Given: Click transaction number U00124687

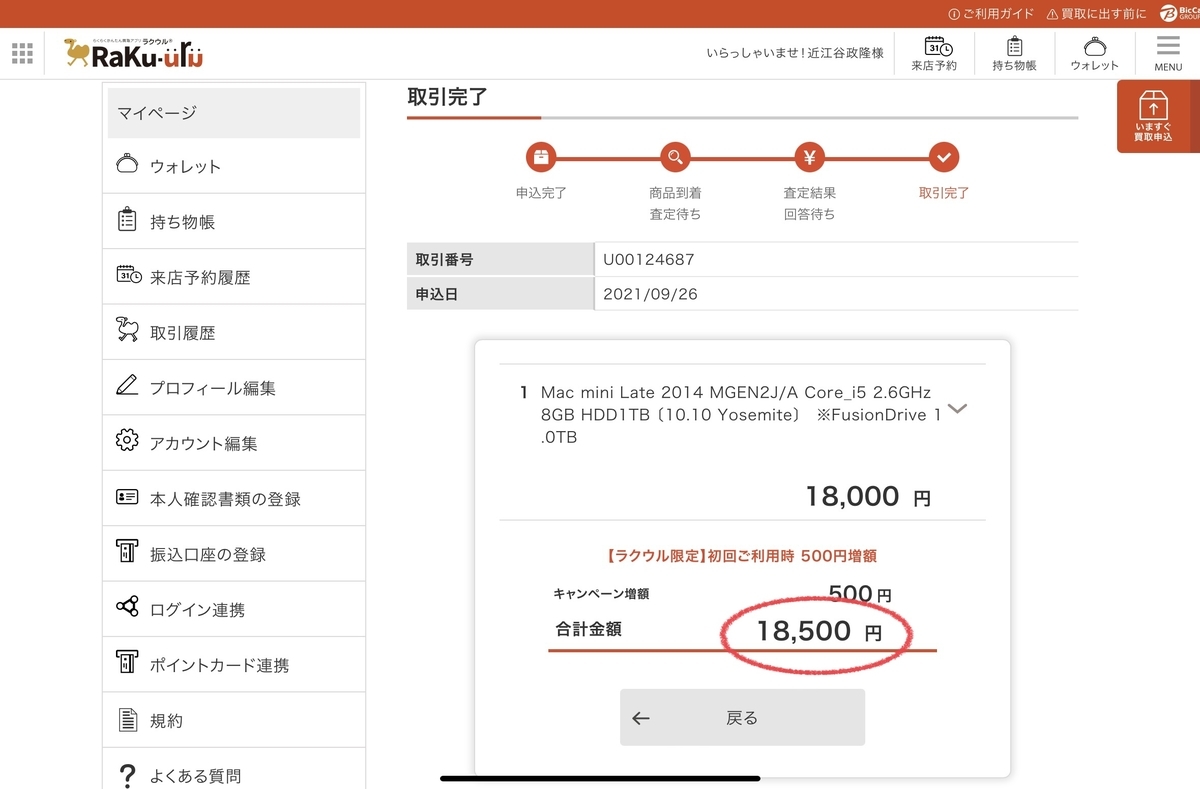Looking at the screenshot, I should [x=648, y=260].
